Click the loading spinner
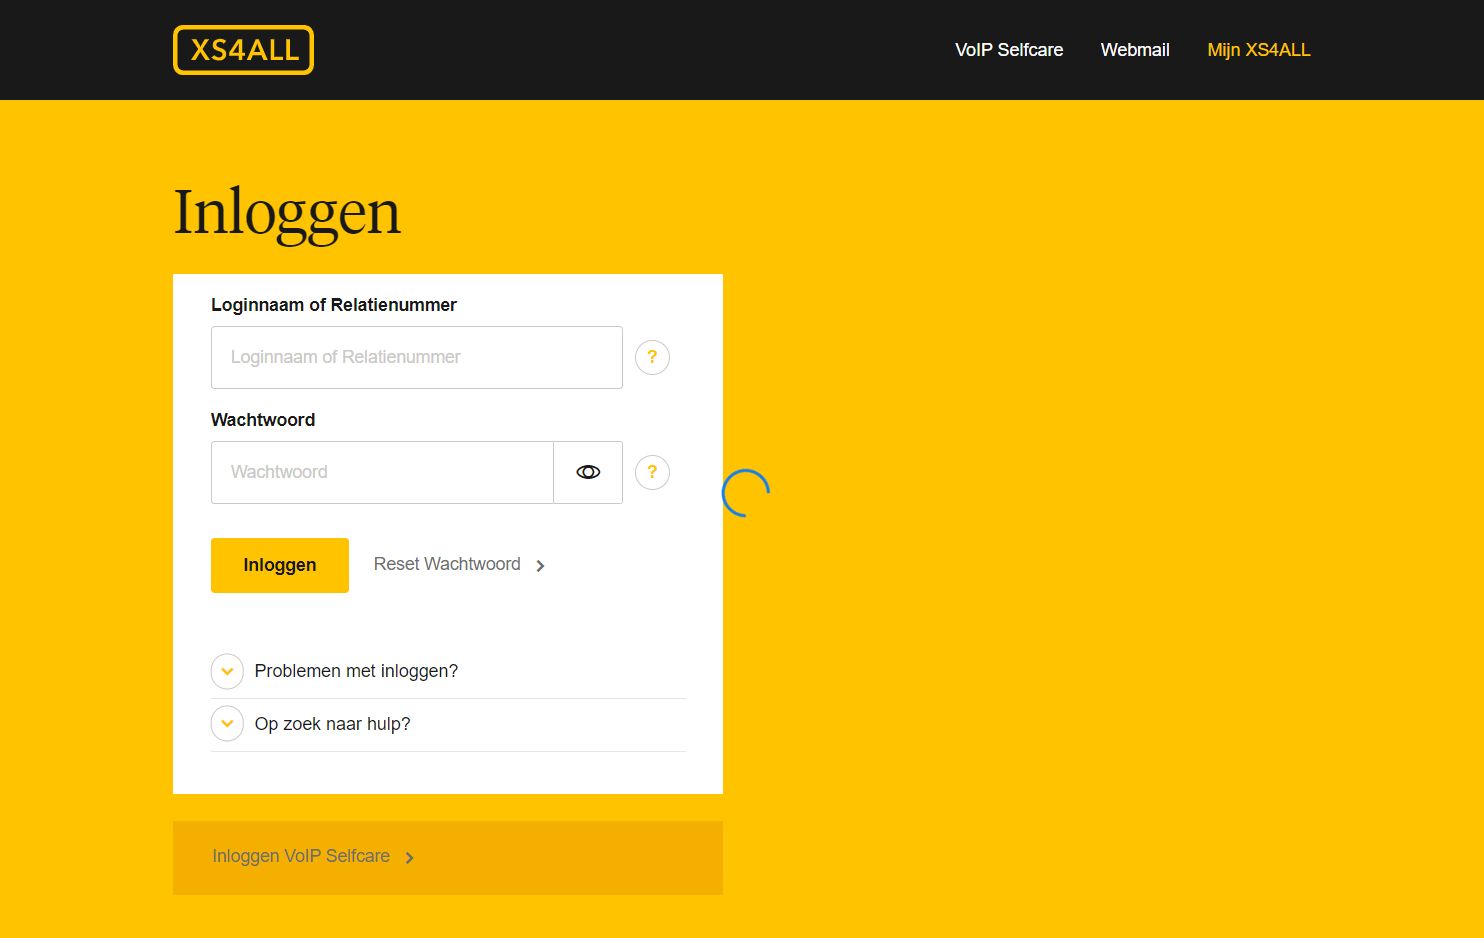 747,490
